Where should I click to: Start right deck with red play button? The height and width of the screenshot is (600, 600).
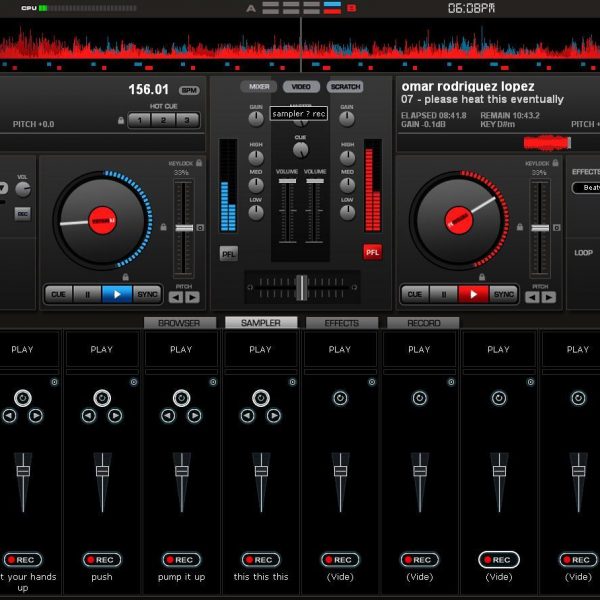pos(473,294)
